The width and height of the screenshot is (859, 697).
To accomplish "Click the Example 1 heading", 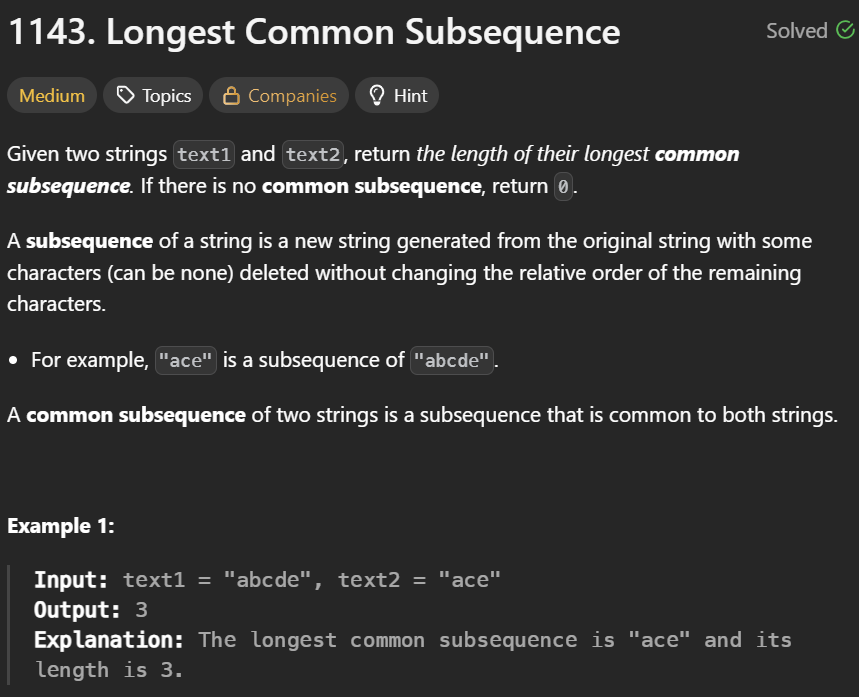I will tap(61, 526).
